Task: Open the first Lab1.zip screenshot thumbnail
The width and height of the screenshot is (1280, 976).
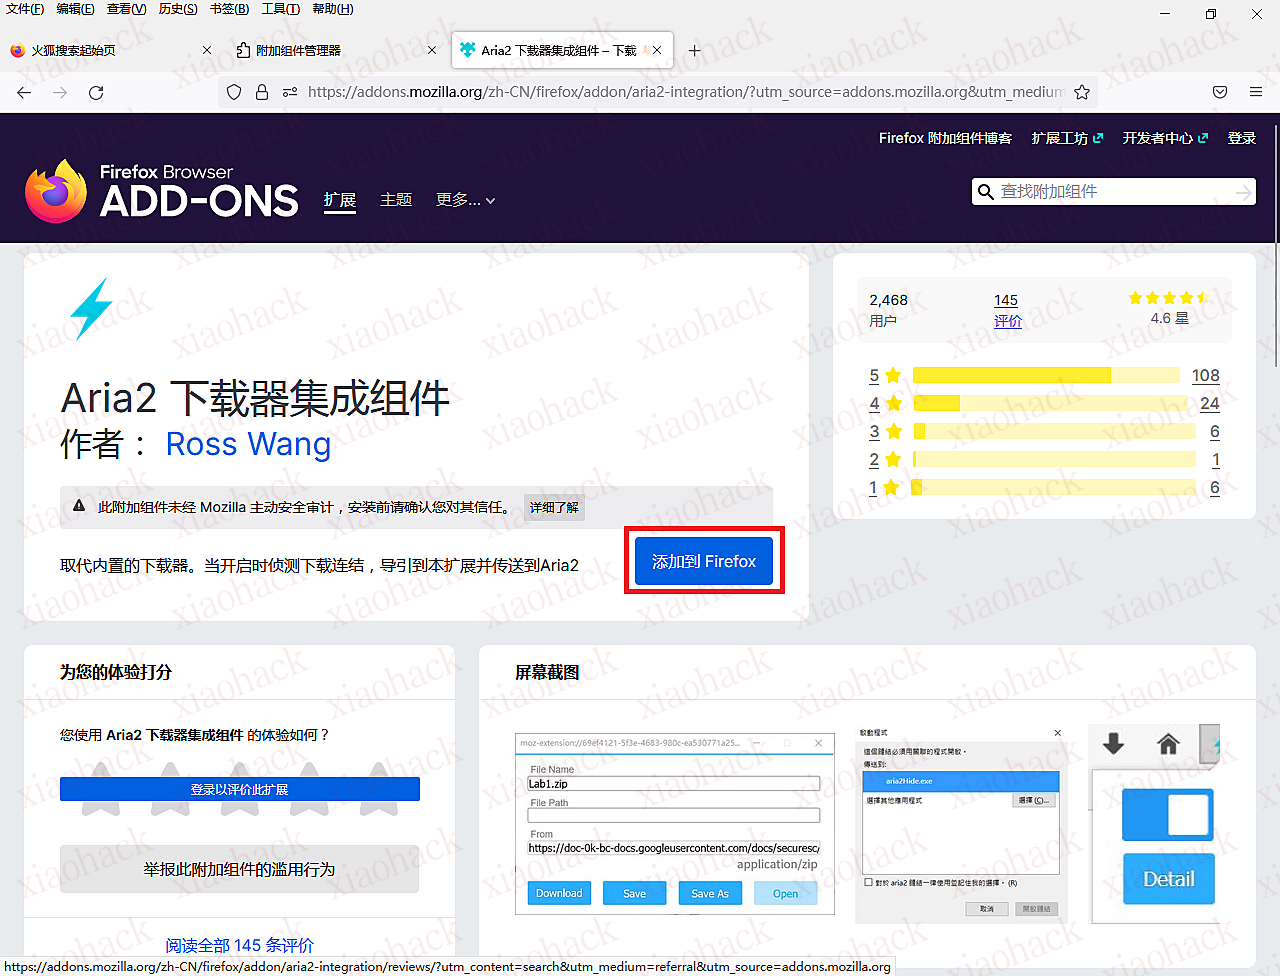Action: (674, 824)
